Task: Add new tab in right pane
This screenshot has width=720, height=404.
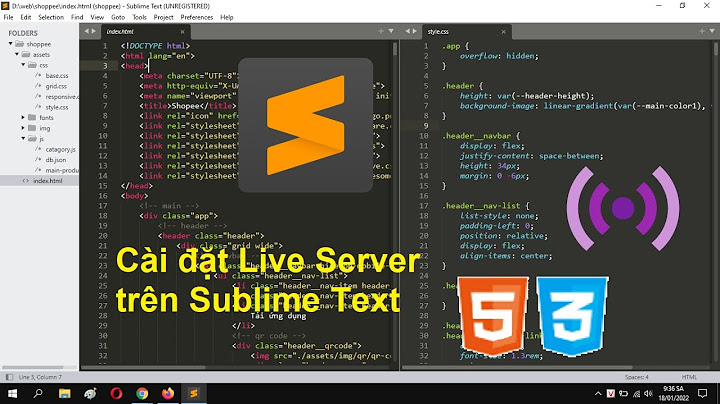Action: (x=702, y=31)
